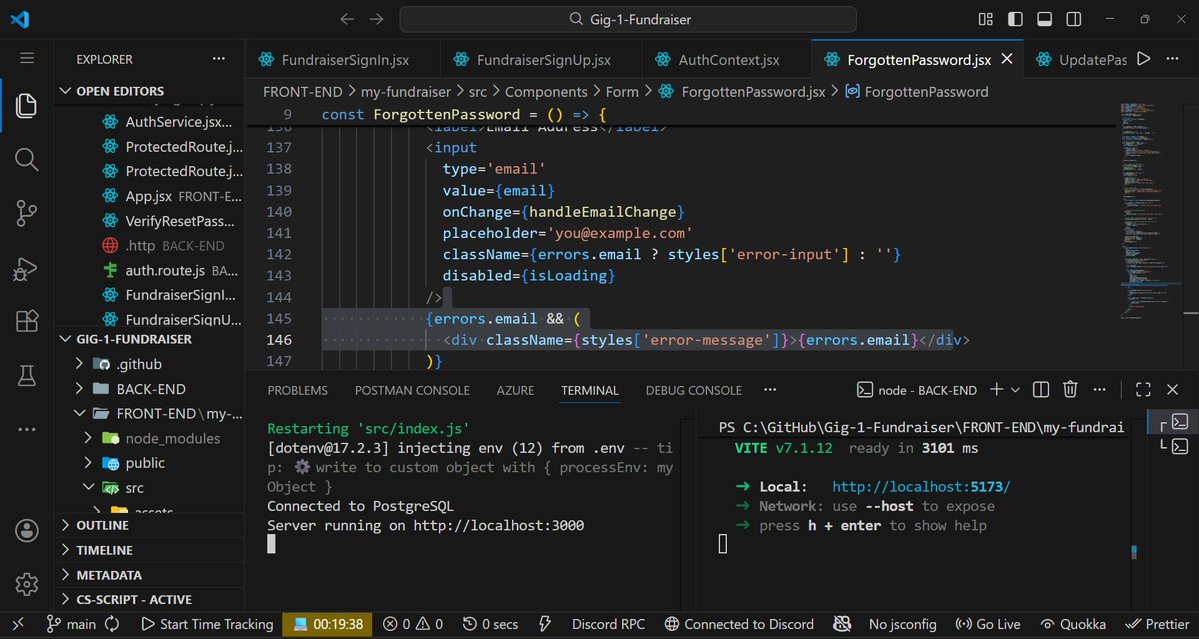Click the editor minimap code overview
The width and height of the screenshot is (1199, 639).
(1152, 210)
